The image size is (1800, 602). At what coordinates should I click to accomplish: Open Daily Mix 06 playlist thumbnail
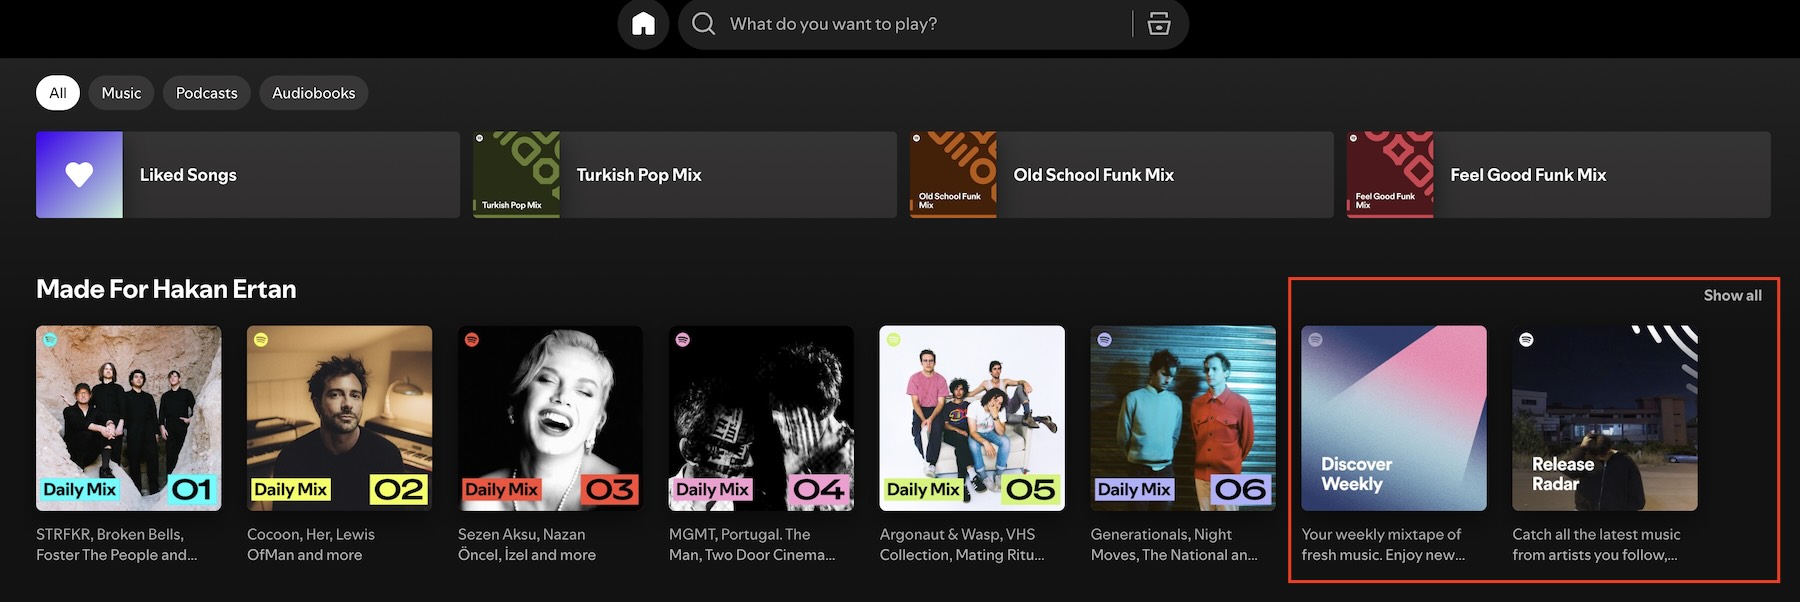click(1183, 418)
